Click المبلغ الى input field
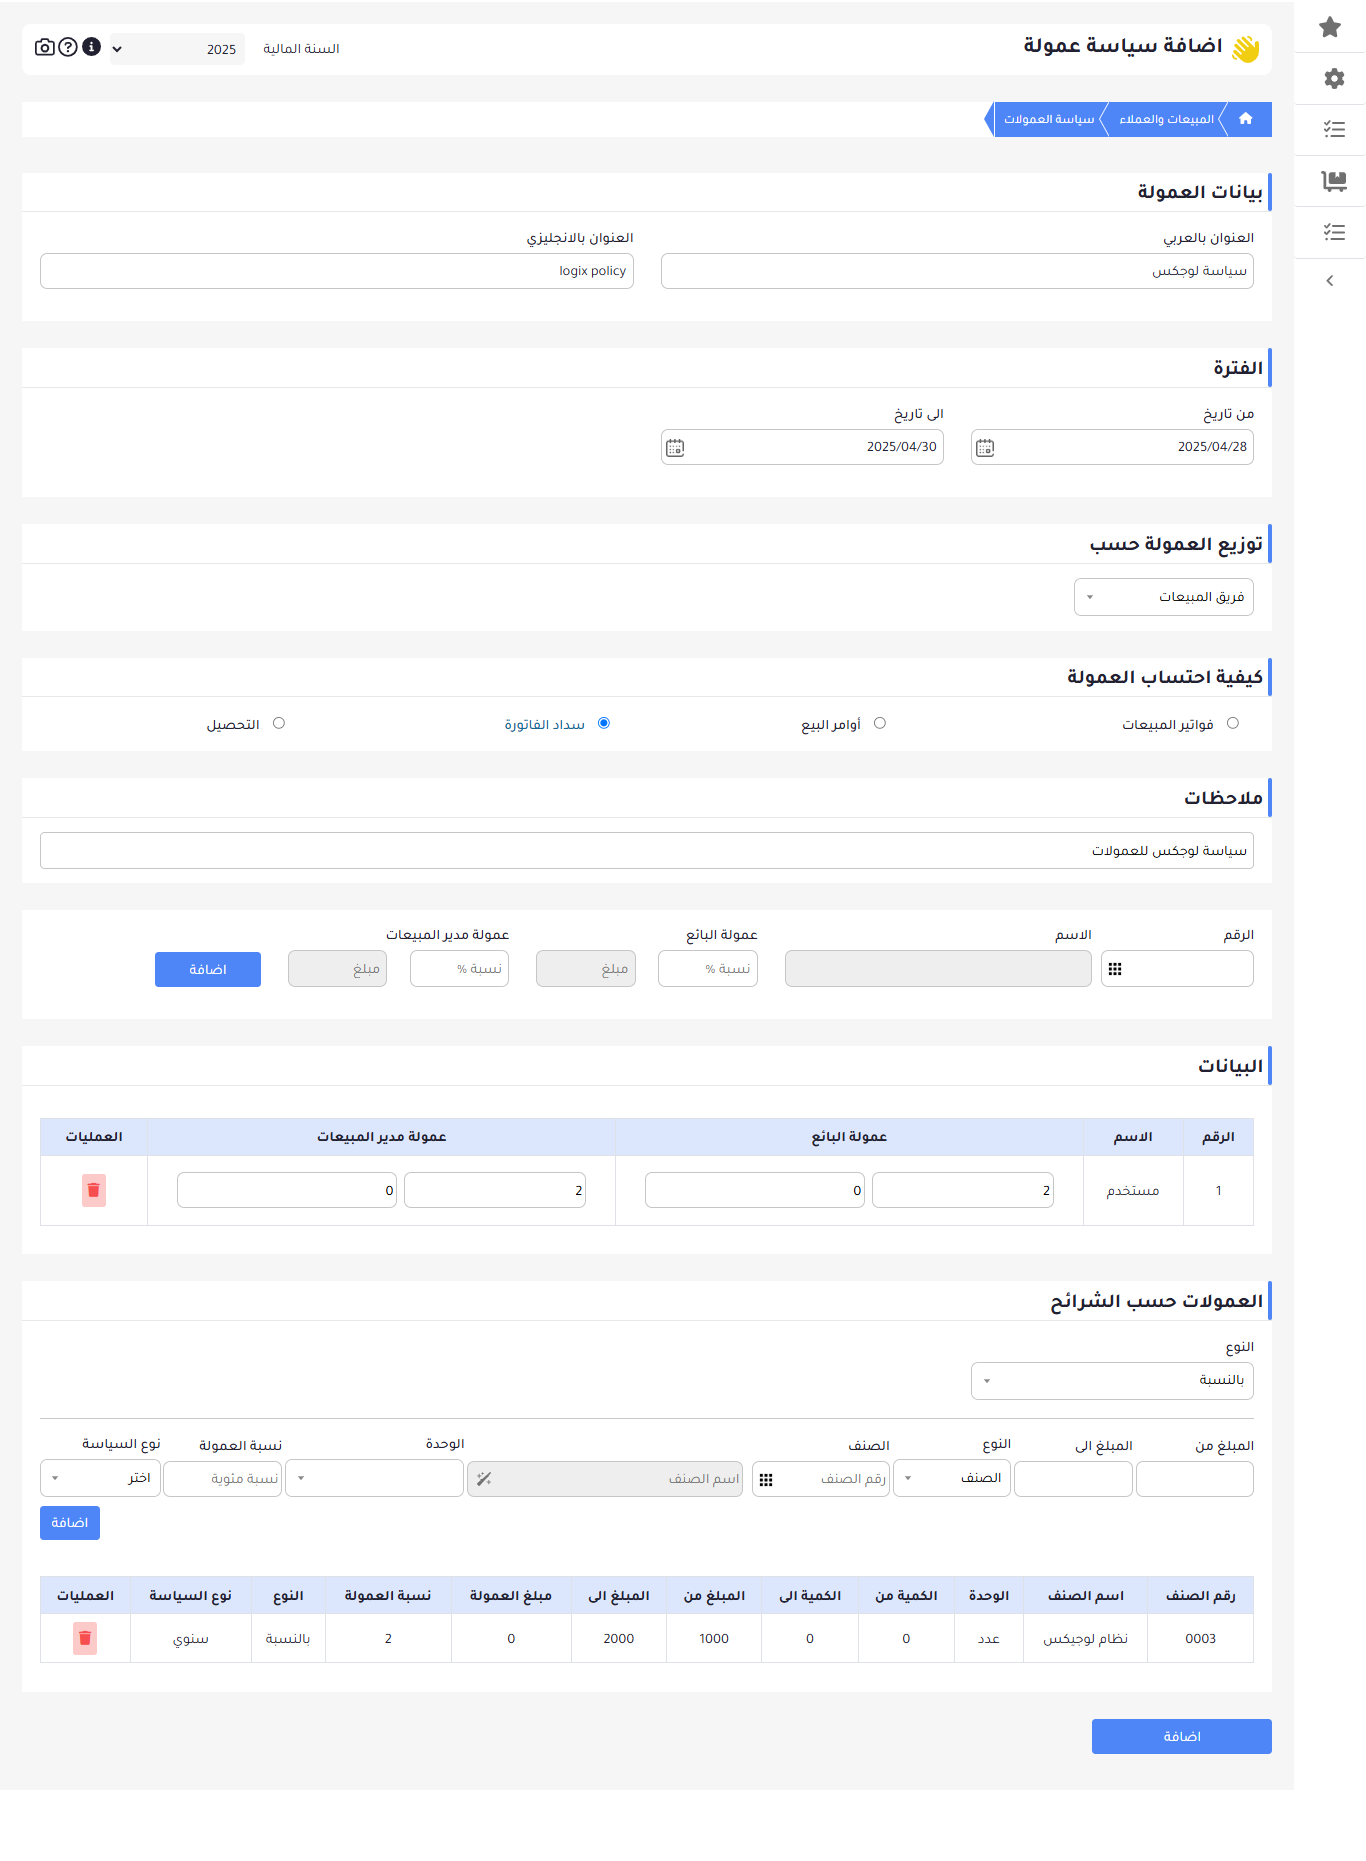The width and height of the screenshot is (1366, 1861). [x=1073, y=1479]
